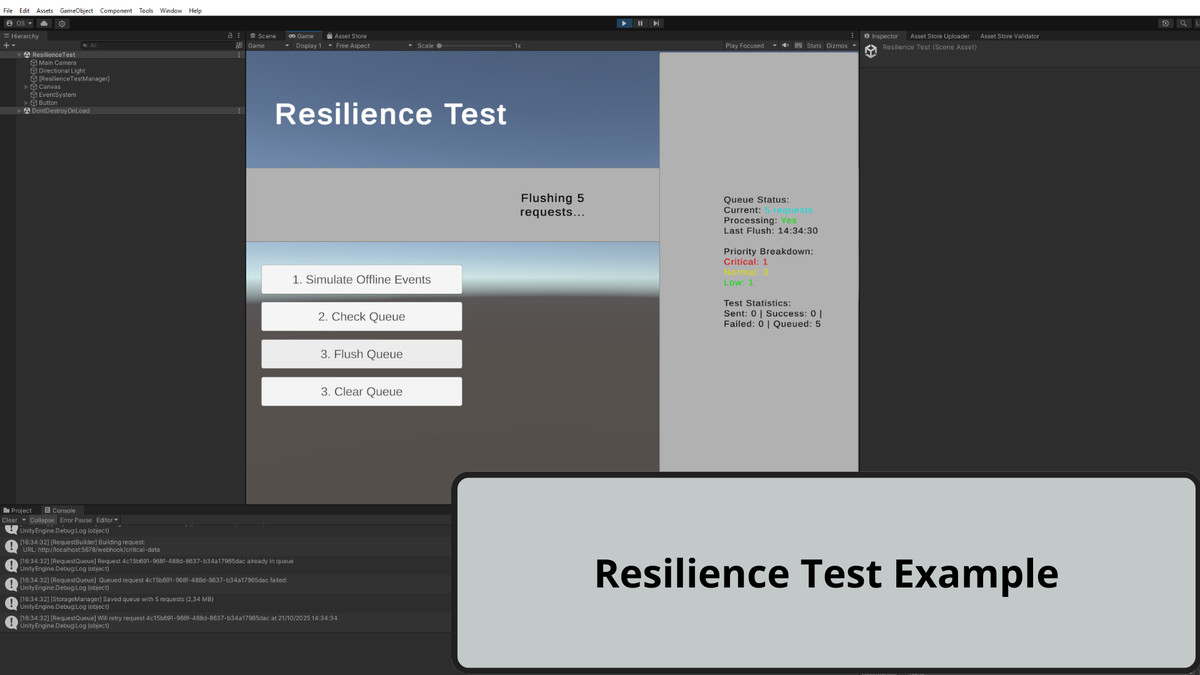Click the cloud services icon
This screenshot has width=1200, height=675.
pos(44,23)
